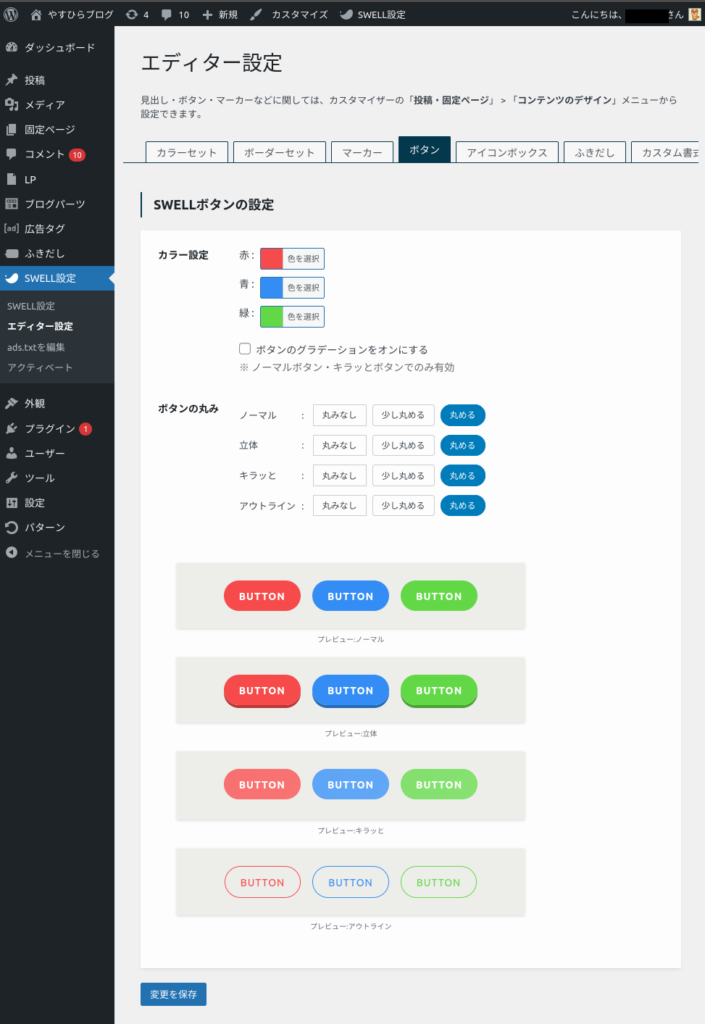Open comments bubble icon in admin bar
The image size is (705, 1024).
166,14
